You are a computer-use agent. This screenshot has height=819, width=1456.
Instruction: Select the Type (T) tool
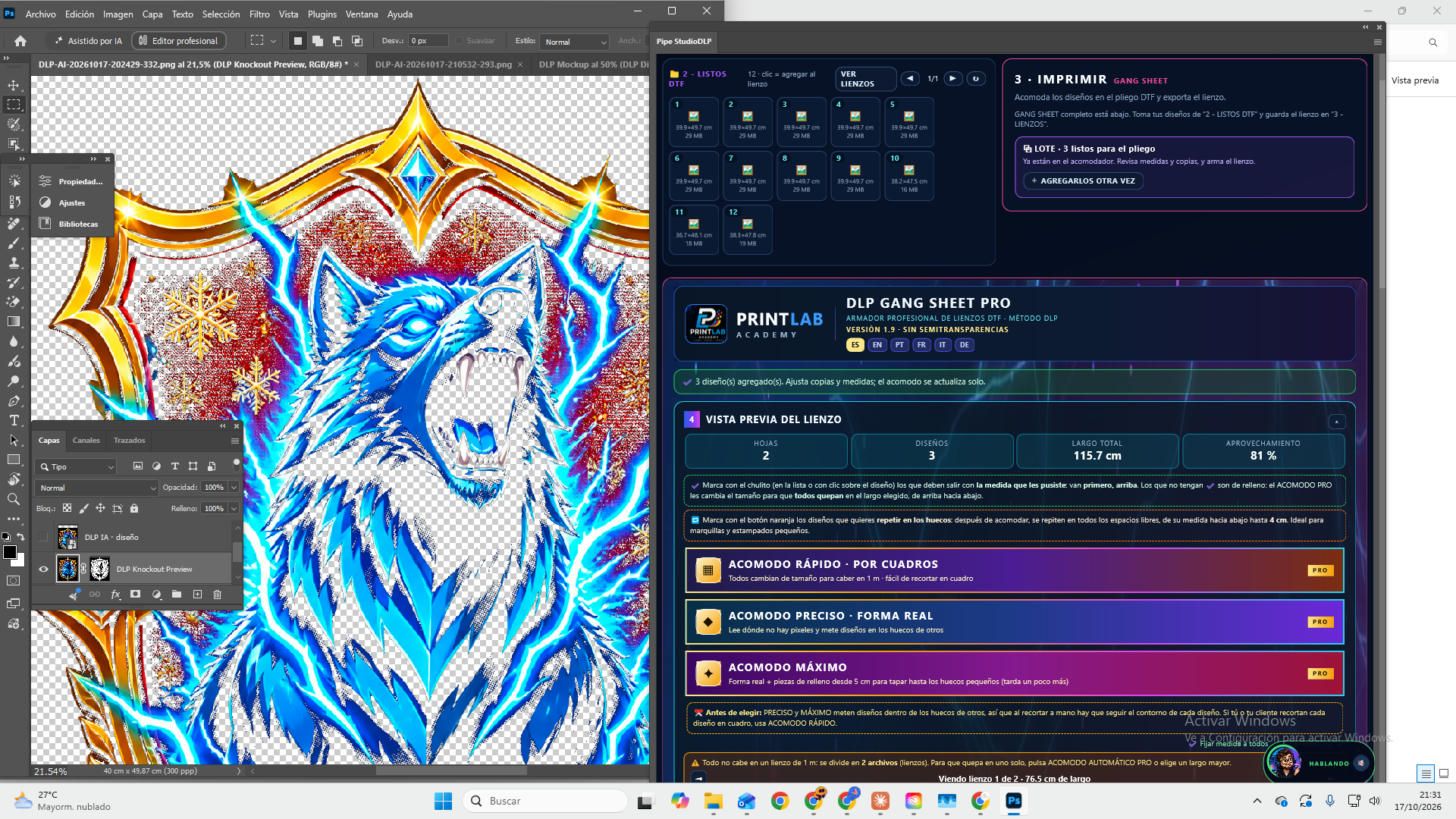point(14,420)
